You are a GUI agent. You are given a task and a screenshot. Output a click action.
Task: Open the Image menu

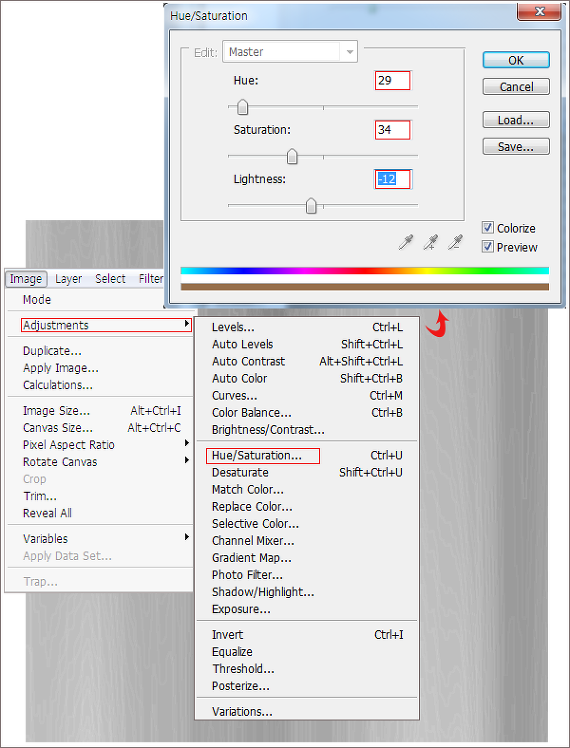tap(26, 279)
